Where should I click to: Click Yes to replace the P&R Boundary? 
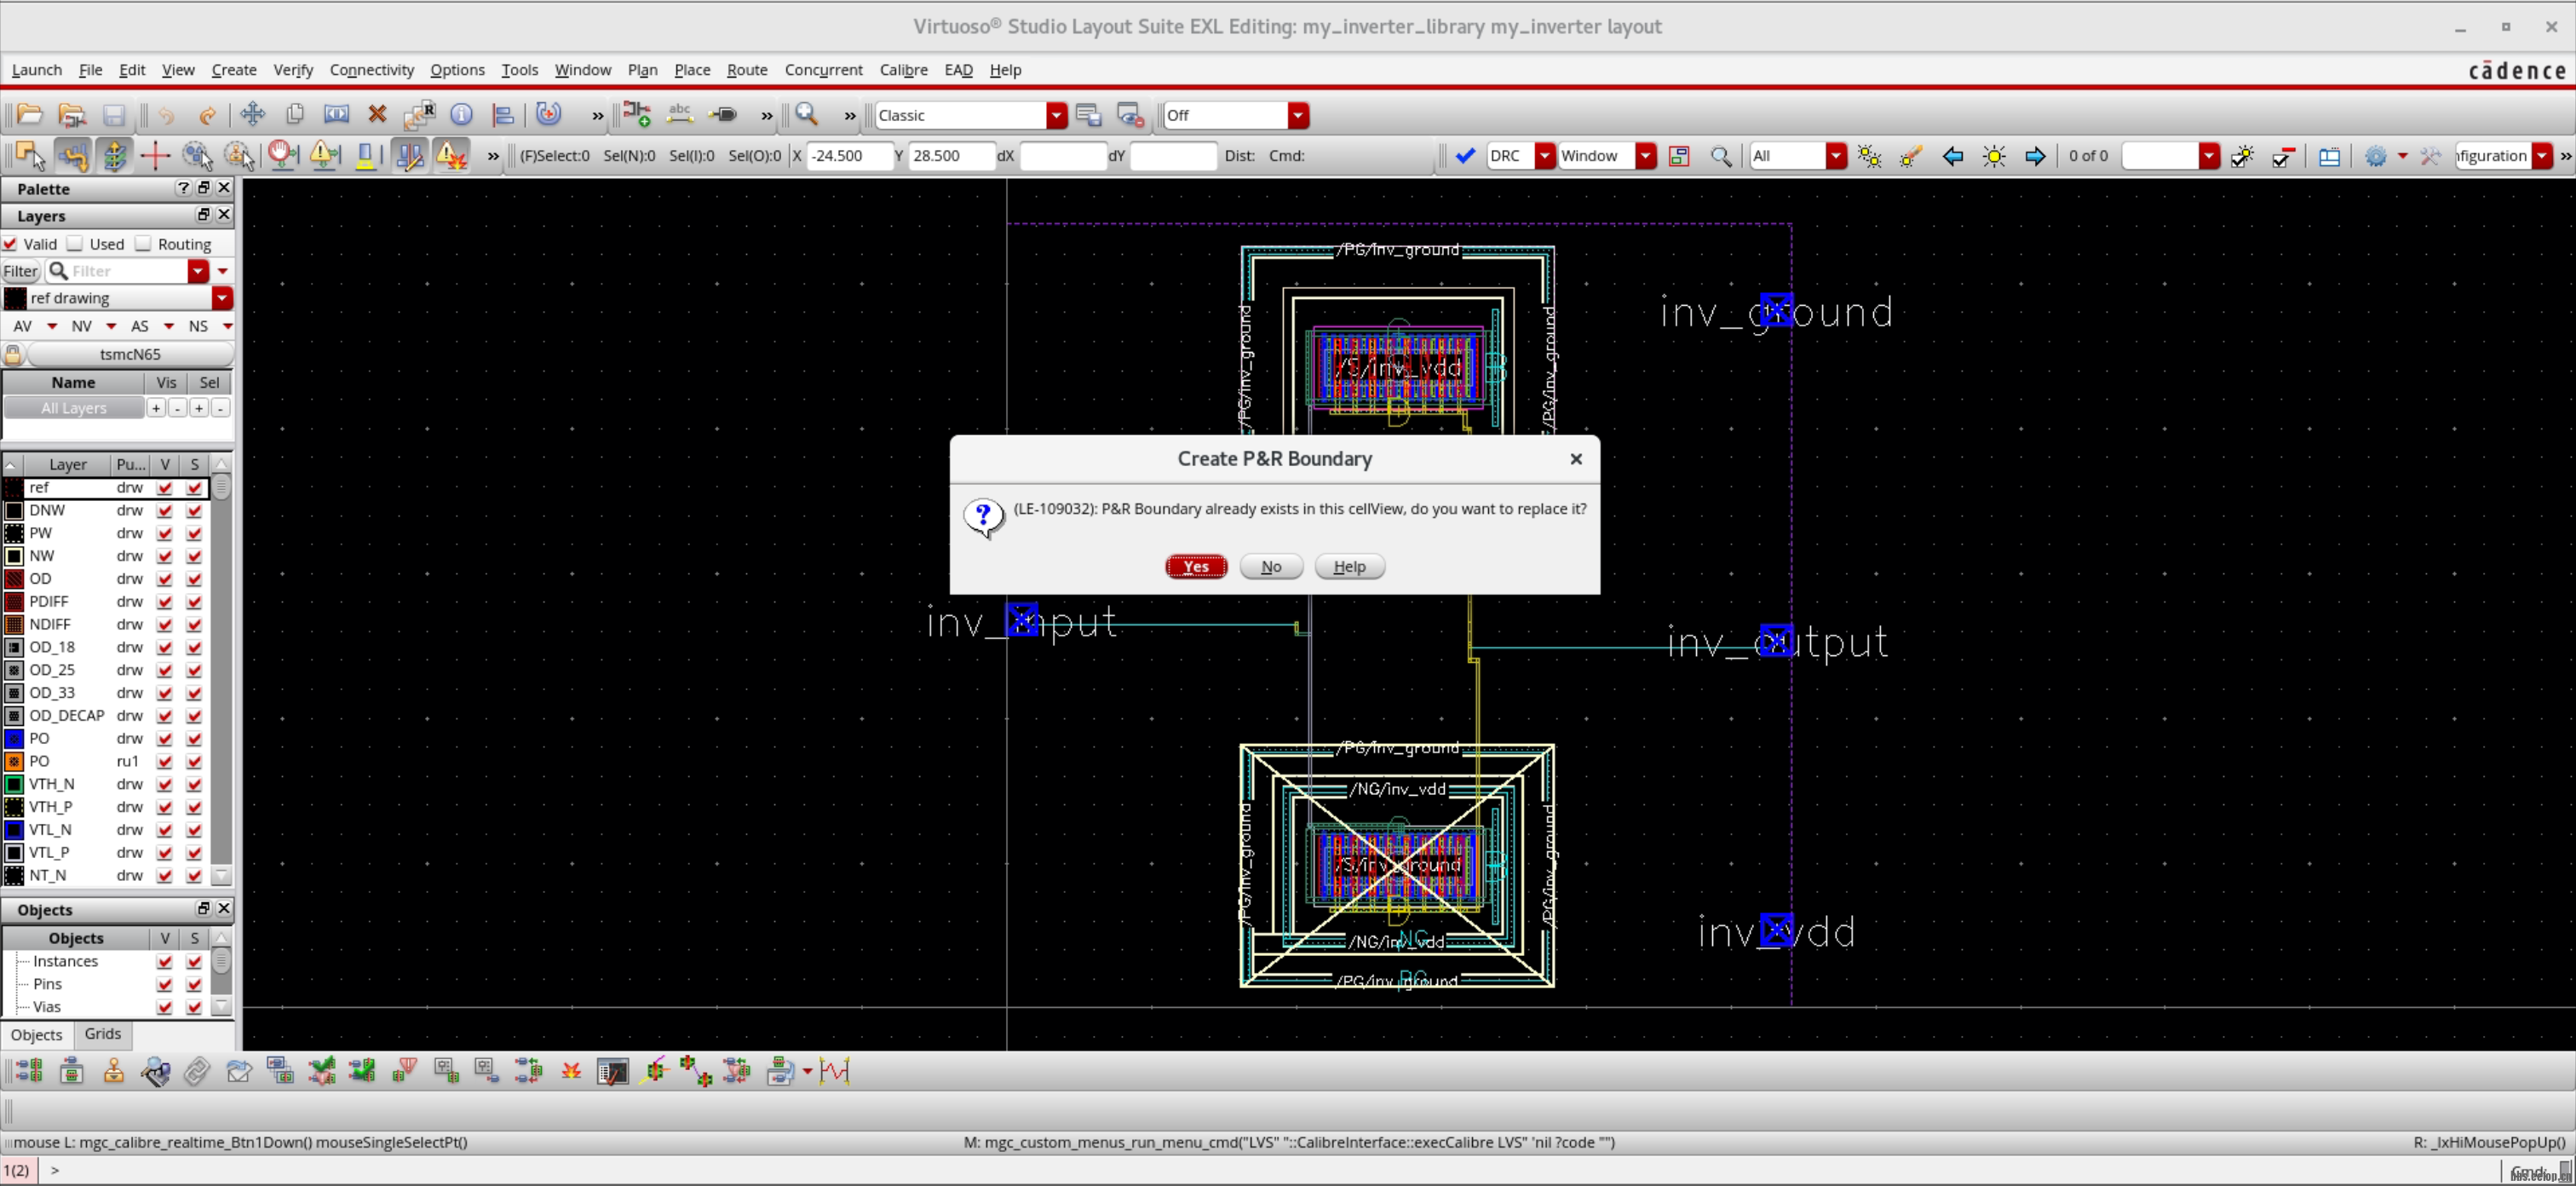(1196, 566)
